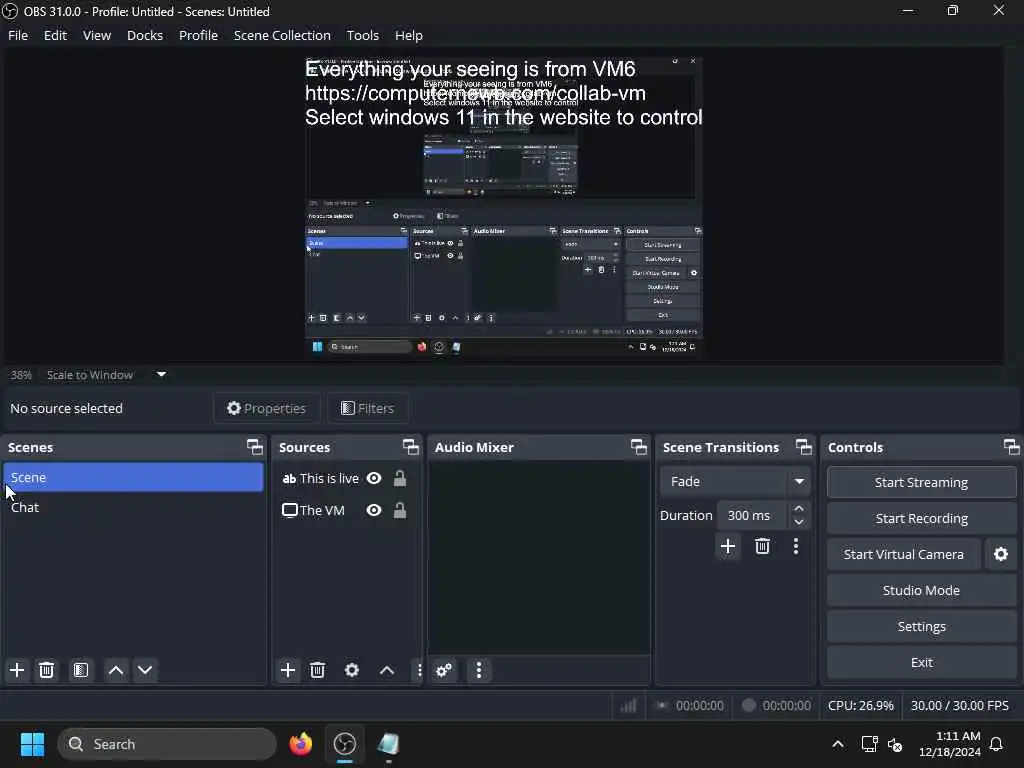Increase transition duration with up stepper
This screenshot has width=1024, height=768.
(799, 508)
